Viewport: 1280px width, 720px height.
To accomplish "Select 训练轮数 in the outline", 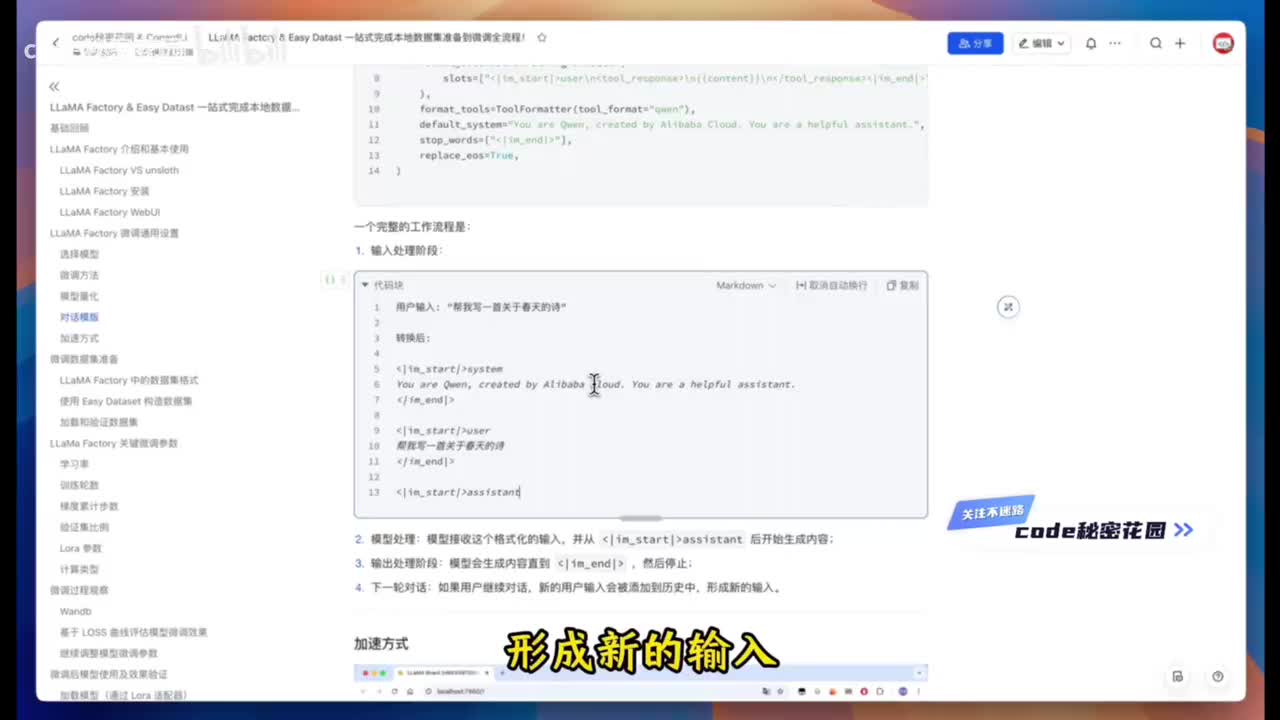I will pos(79,485).
